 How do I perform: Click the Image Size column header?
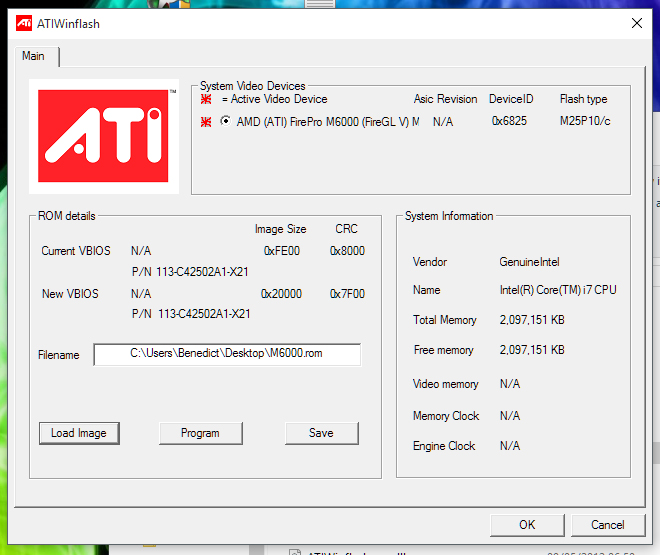click(280, 229)
